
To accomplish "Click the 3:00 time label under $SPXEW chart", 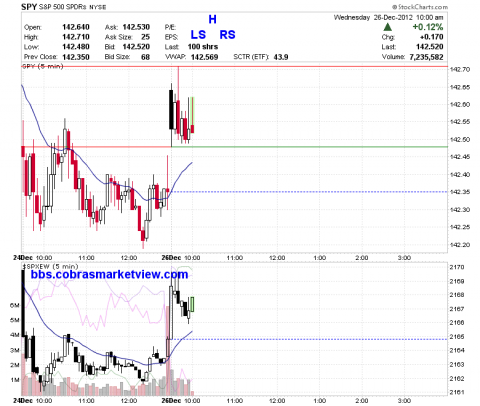I will pyautogui.click(x=404, y=400).
